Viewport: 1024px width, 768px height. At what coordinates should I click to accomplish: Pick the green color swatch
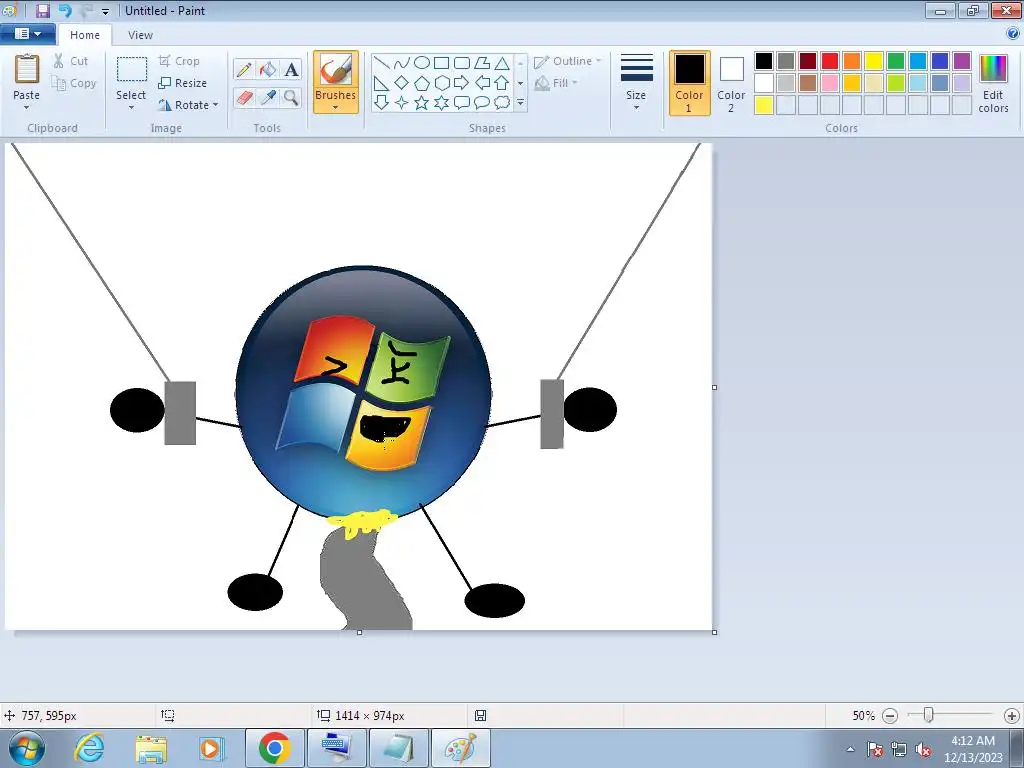(x=896, y=61)
